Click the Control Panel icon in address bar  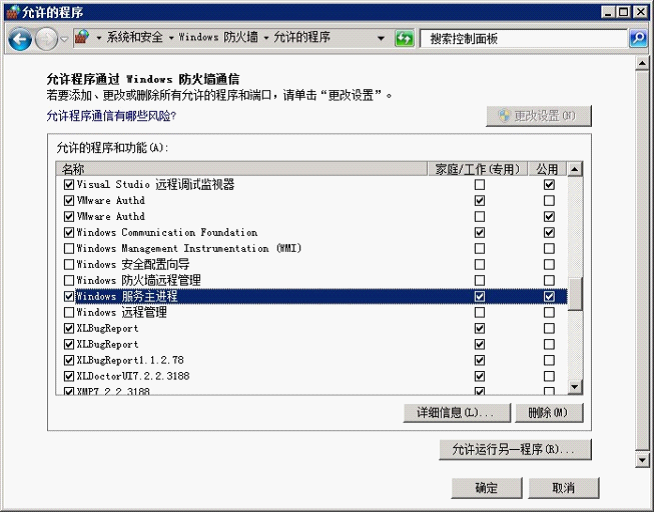click(x=83, y=38)
